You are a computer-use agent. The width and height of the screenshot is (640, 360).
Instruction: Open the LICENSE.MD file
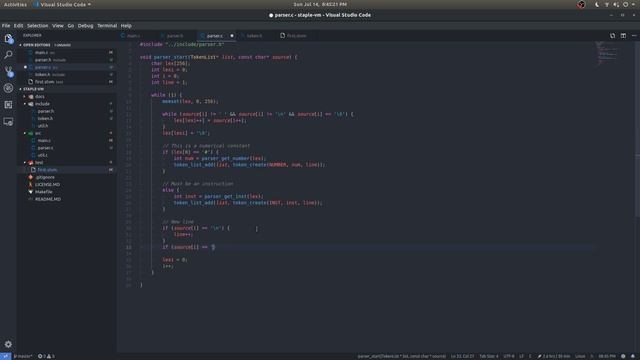(x=67, y=184)
